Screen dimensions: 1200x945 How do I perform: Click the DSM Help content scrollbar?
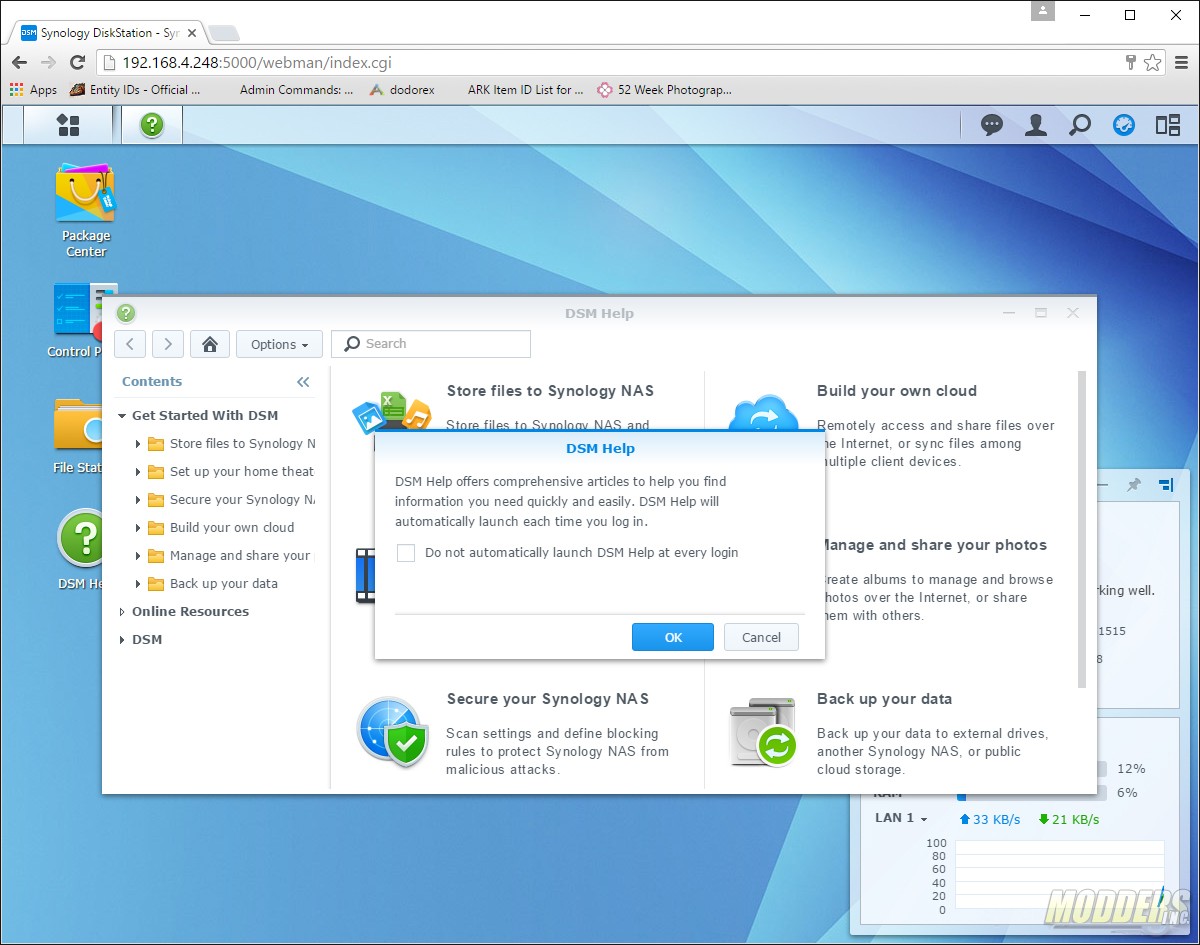coord(1081,529)
